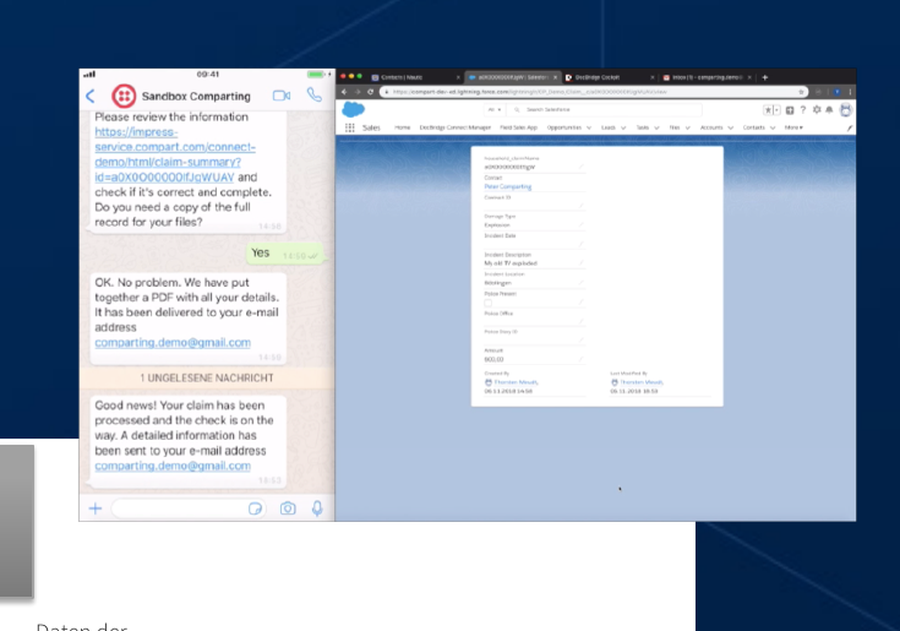
Task: Open the e-mail link in 'Good news' message
Action: coord(172,466)
